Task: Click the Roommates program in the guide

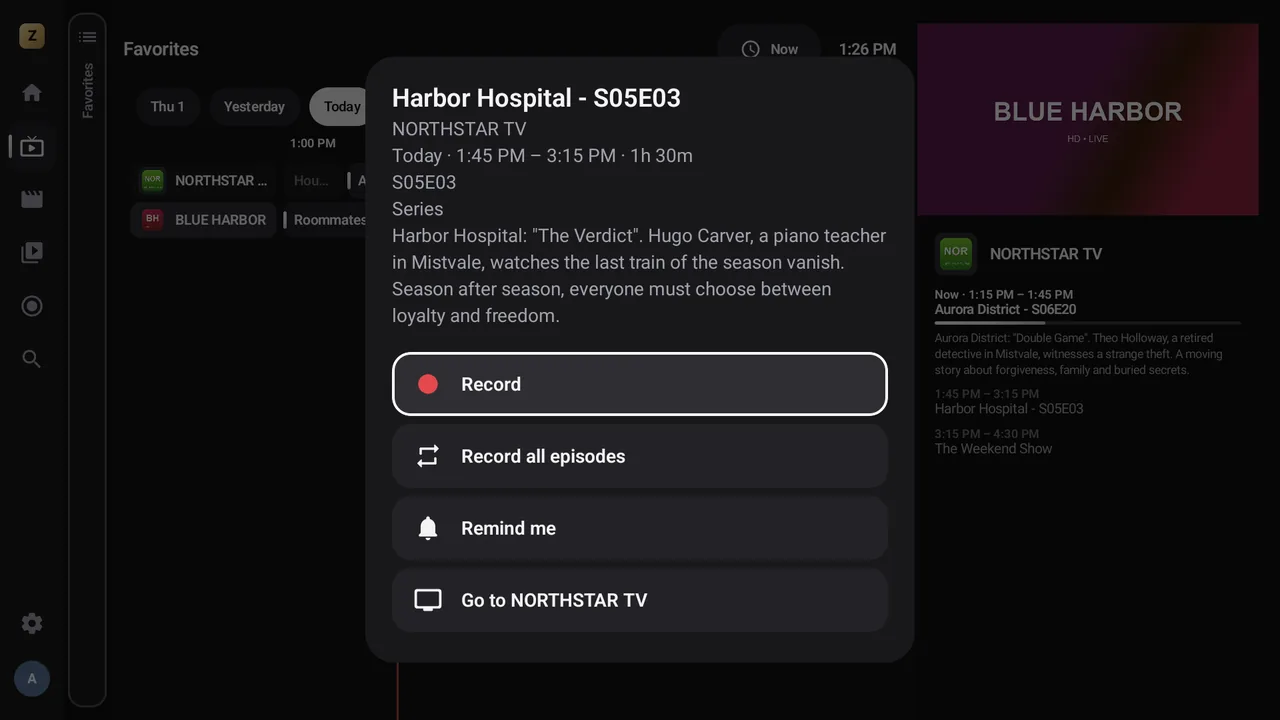Action: click(x=325, y=220)
